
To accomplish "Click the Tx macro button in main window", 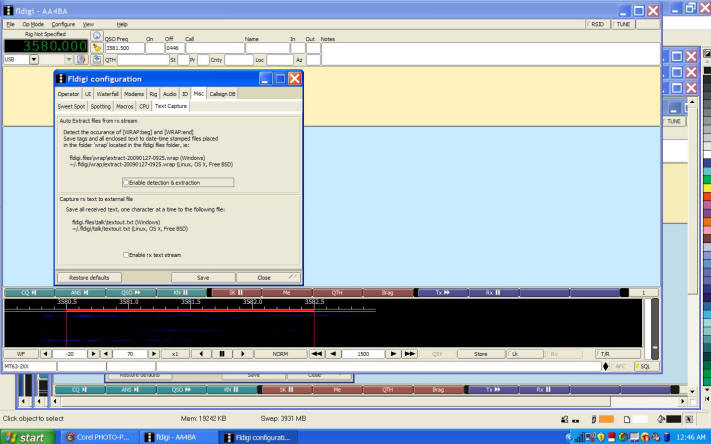I will (443, 293).
